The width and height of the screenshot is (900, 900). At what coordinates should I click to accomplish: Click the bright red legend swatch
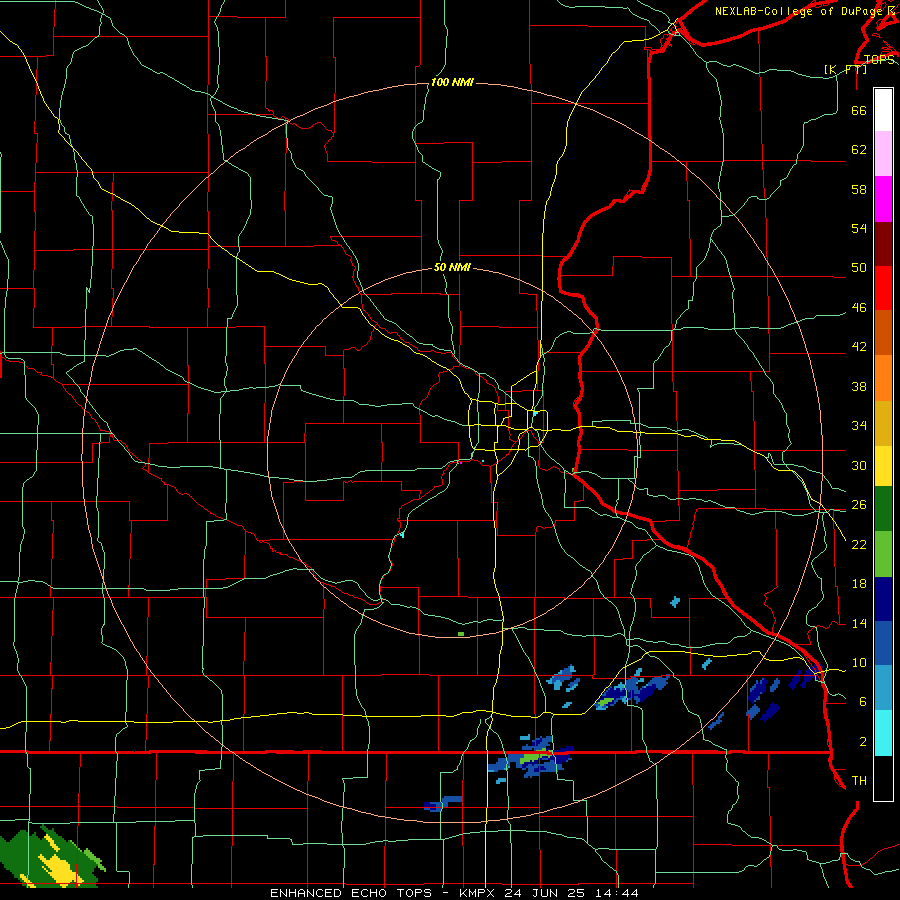pos(883,288)
